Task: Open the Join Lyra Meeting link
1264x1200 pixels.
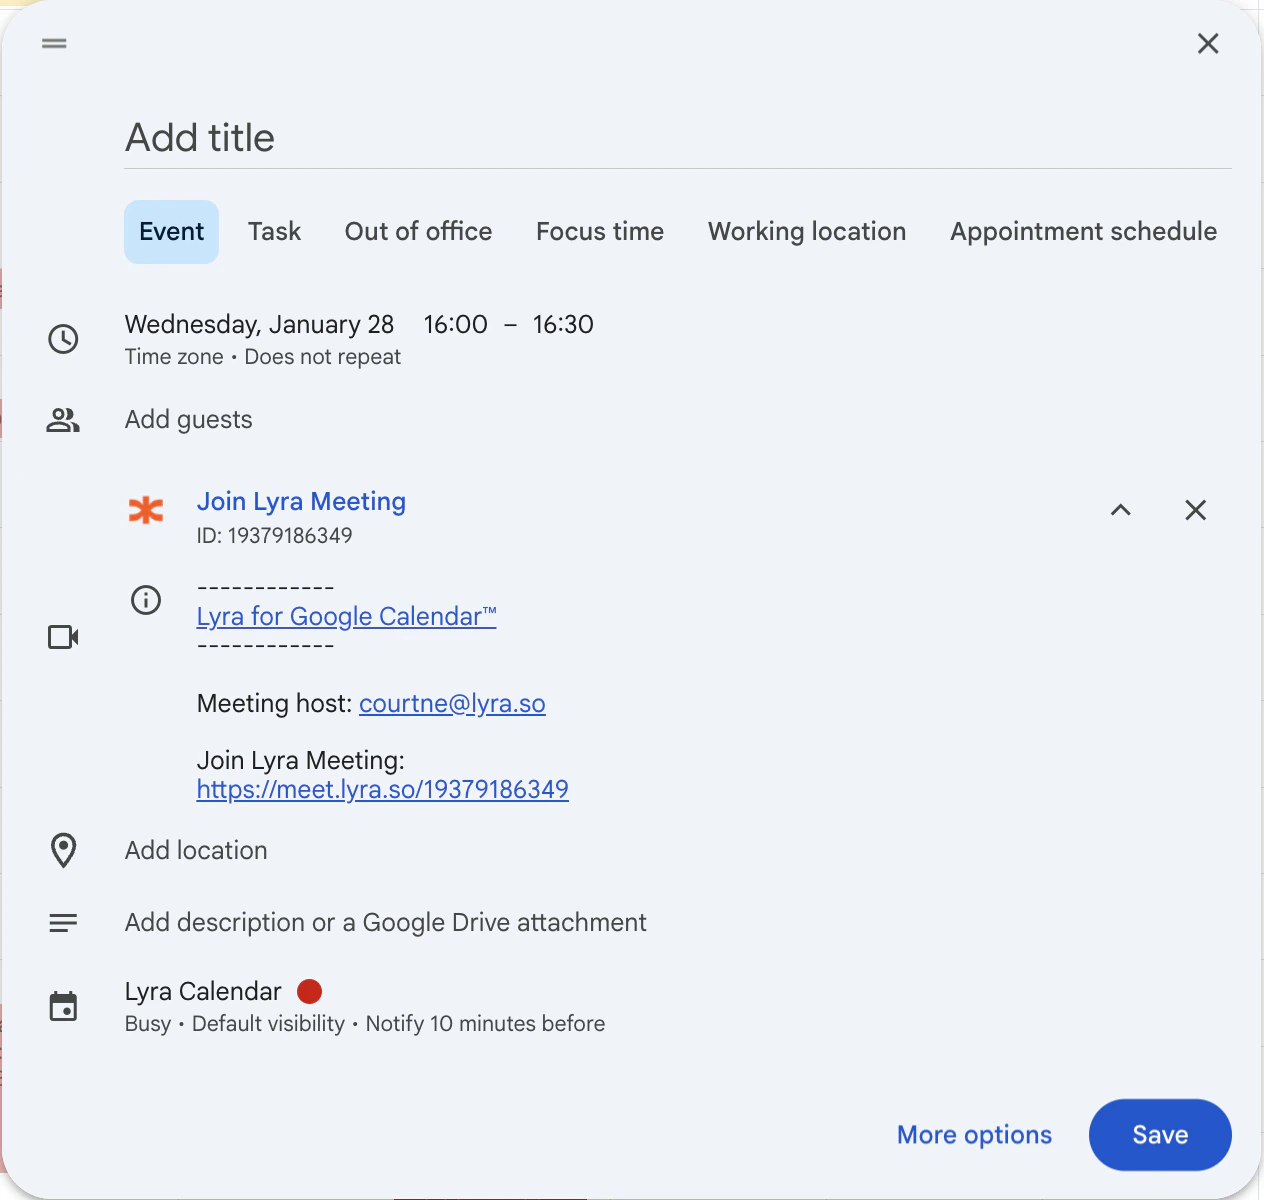Action: [x=301, y=501]
